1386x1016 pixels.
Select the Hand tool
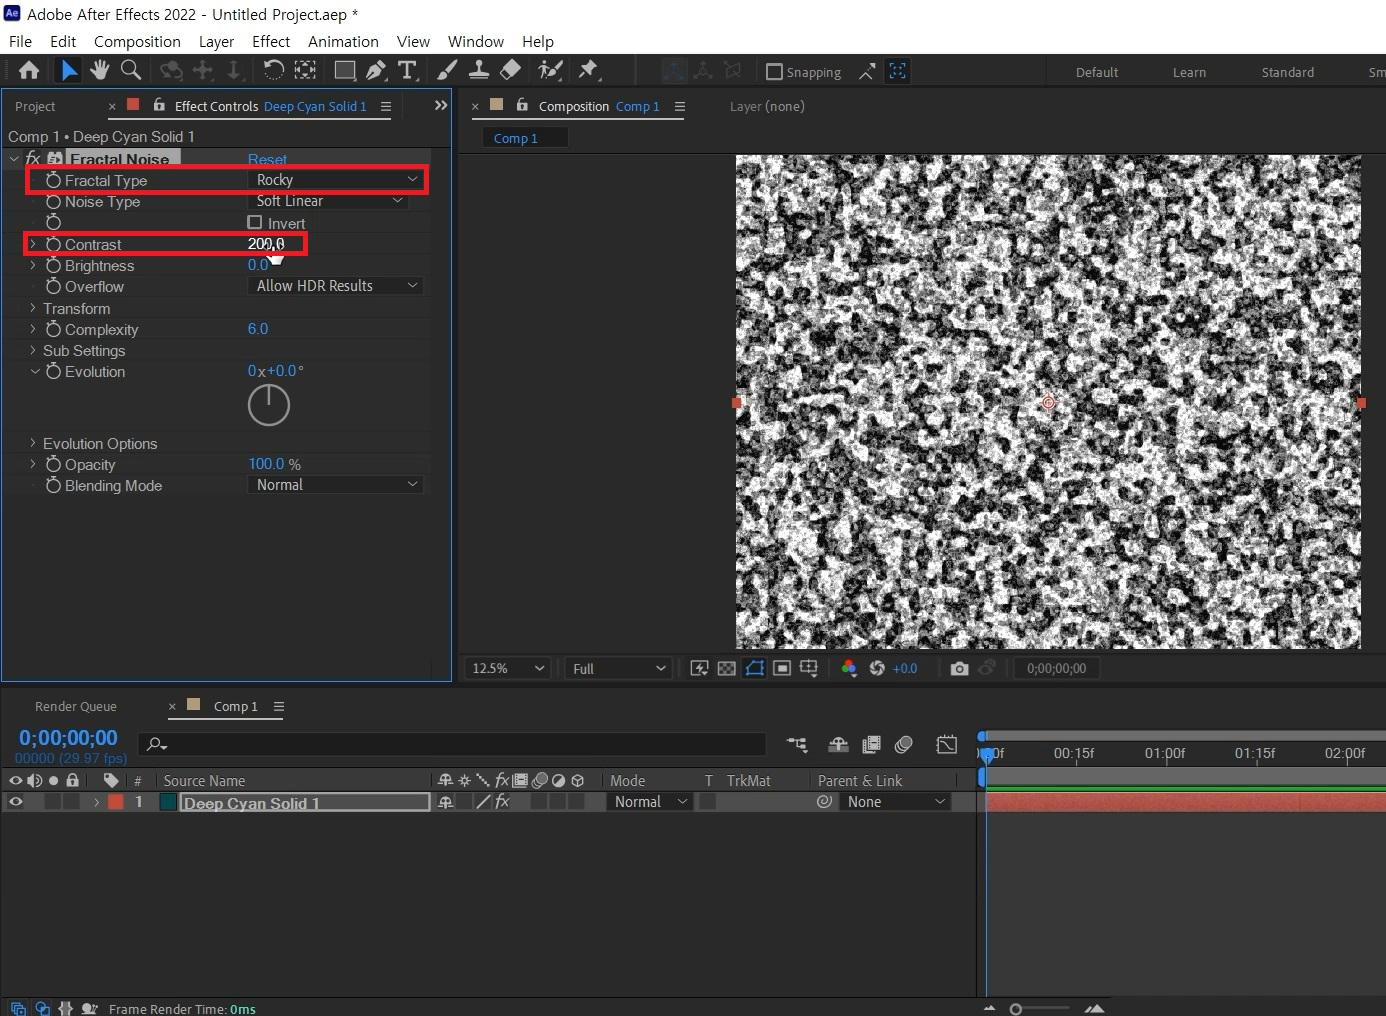tap(99, 70)
